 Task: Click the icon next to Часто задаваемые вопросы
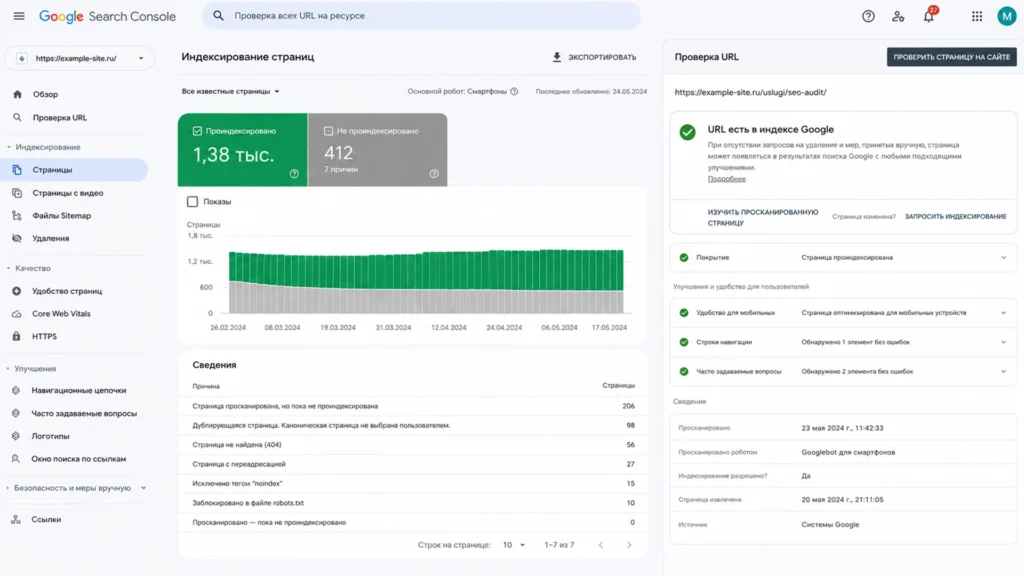pos(16,413)
